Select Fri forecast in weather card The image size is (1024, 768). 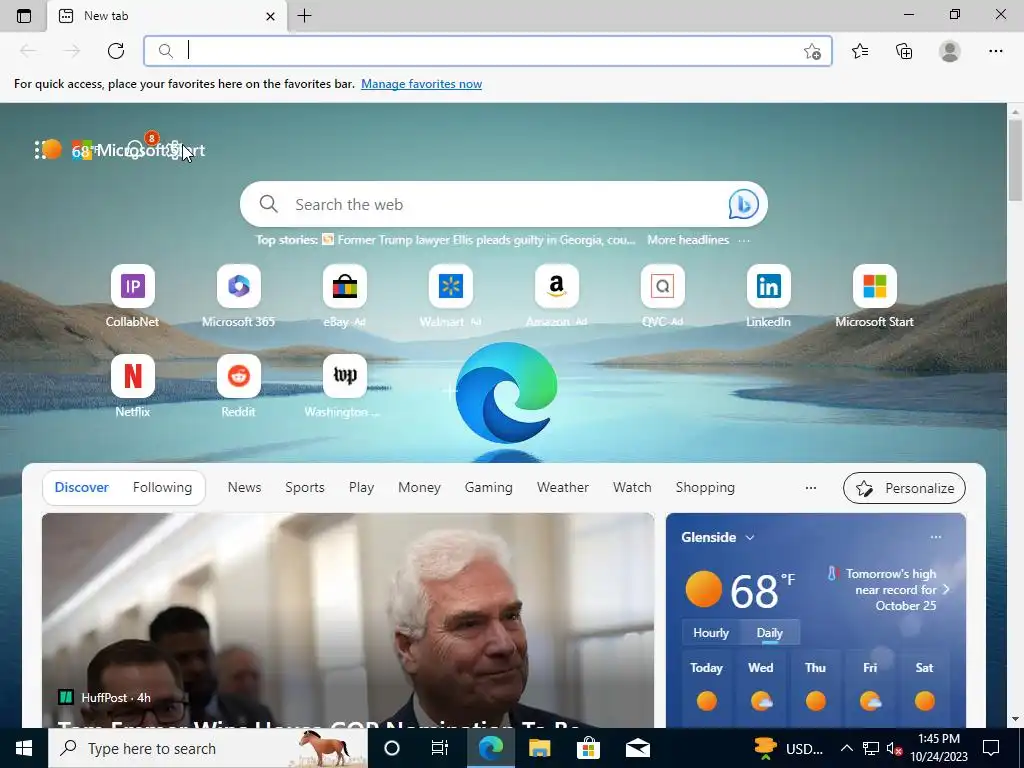coord(870,689)
